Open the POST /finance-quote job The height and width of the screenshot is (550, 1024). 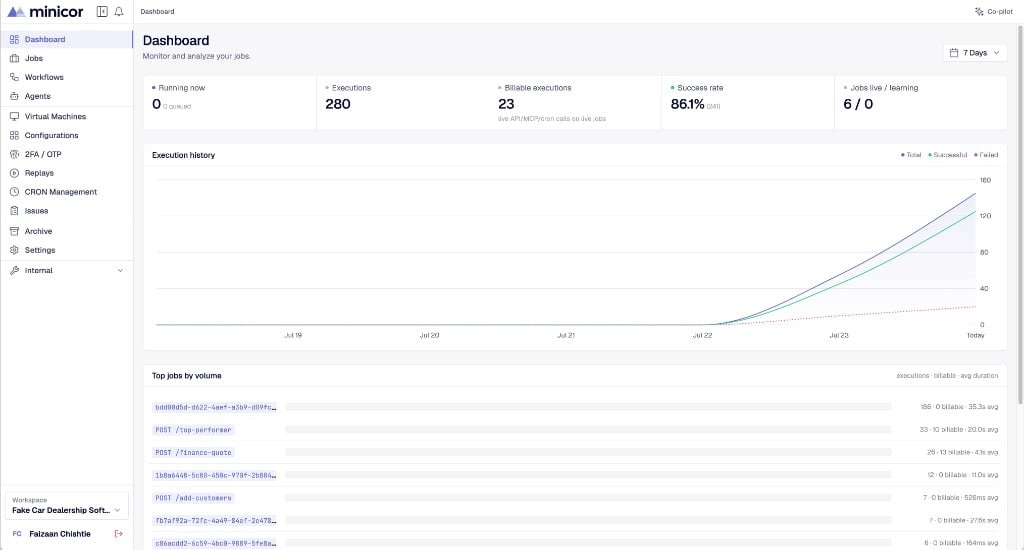tap(193, 453)
